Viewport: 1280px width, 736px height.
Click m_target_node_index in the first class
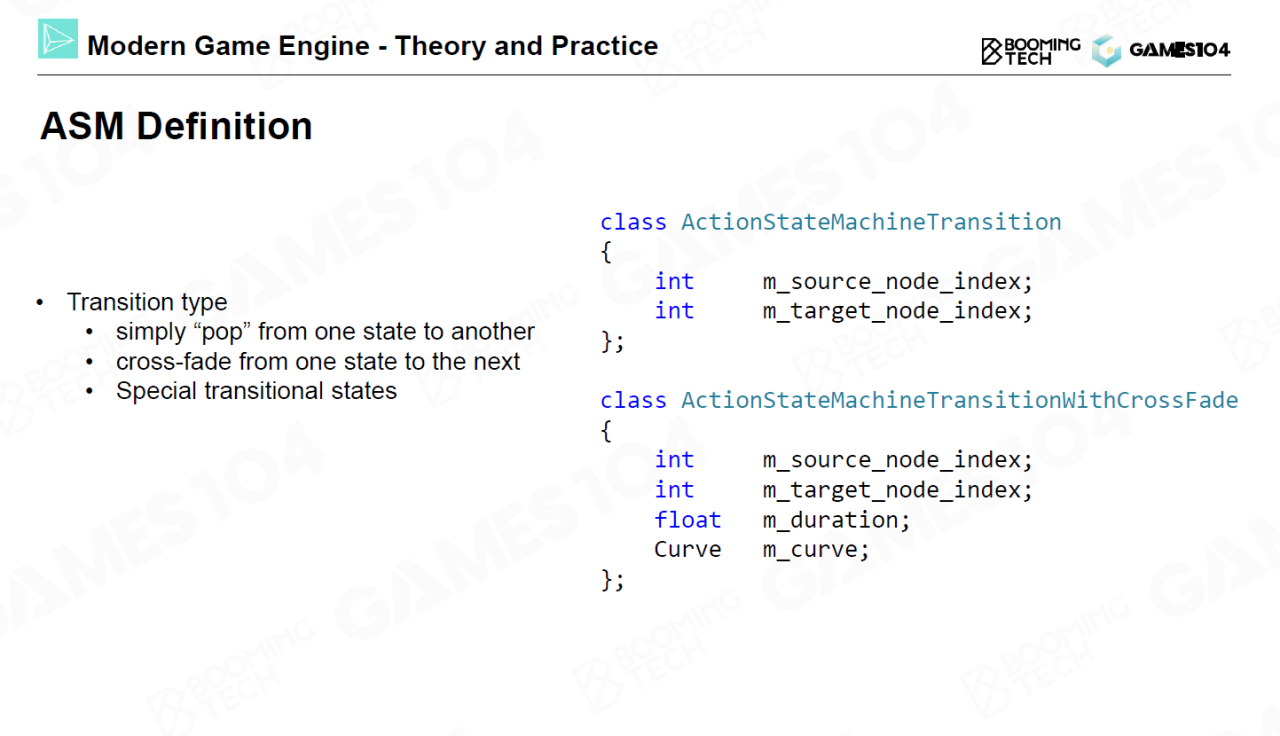tap(897, 311)
